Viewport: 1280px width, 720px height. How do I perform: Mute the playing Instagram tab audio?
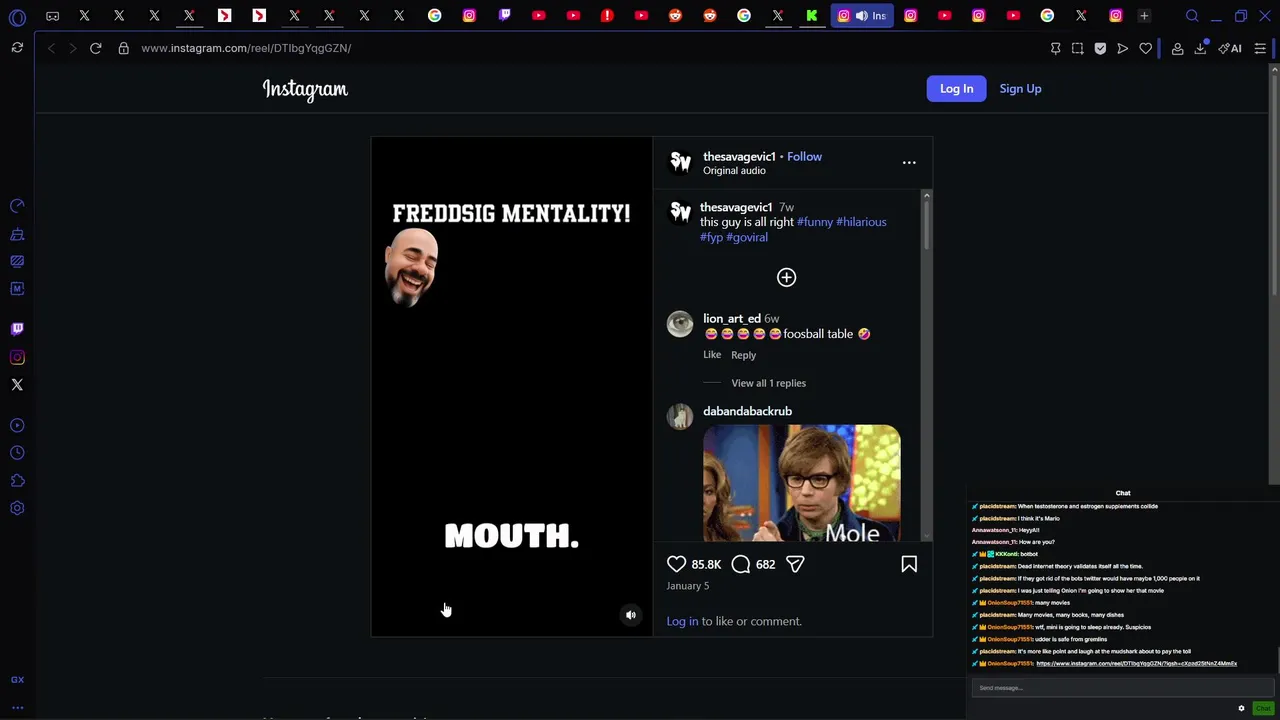pos(861,16)
